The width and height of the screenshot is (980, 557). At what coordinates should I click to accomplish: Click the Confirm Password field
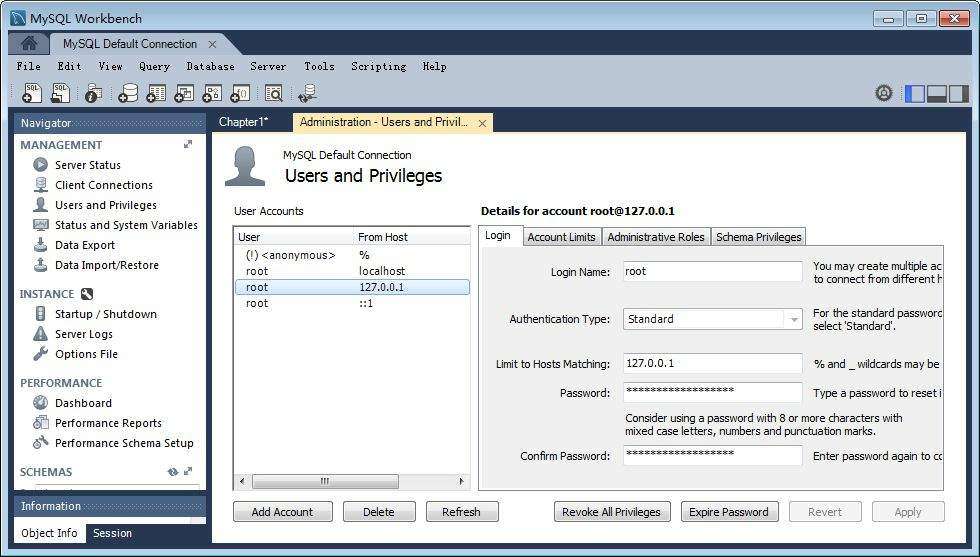coord(712,455)
